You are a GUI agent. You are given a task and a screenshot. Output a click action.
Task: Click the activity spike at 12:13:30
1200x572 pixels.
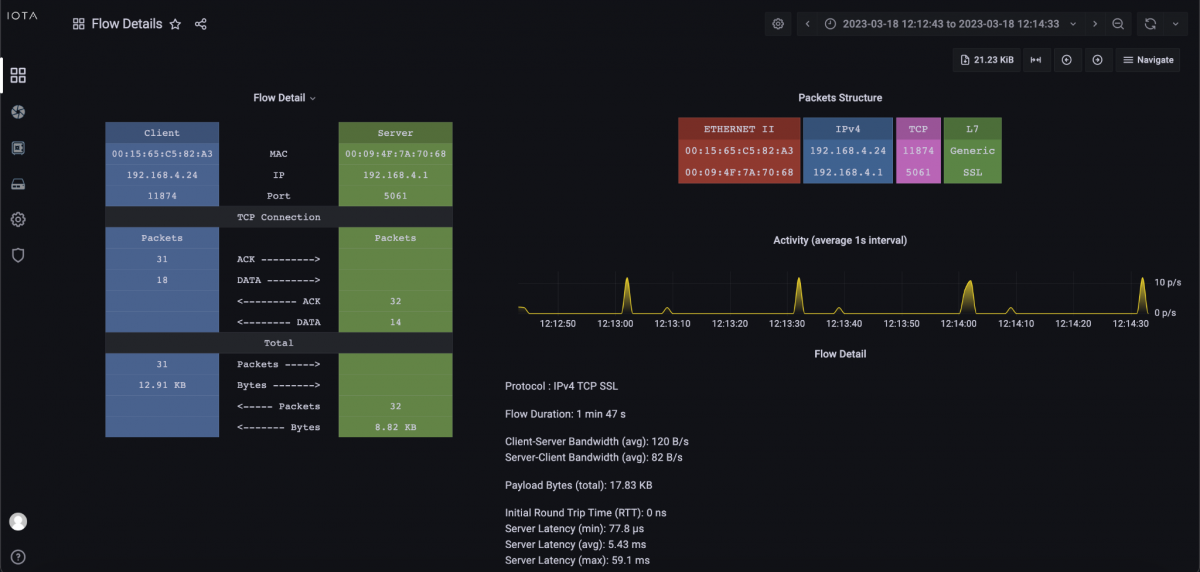[798, 295]
